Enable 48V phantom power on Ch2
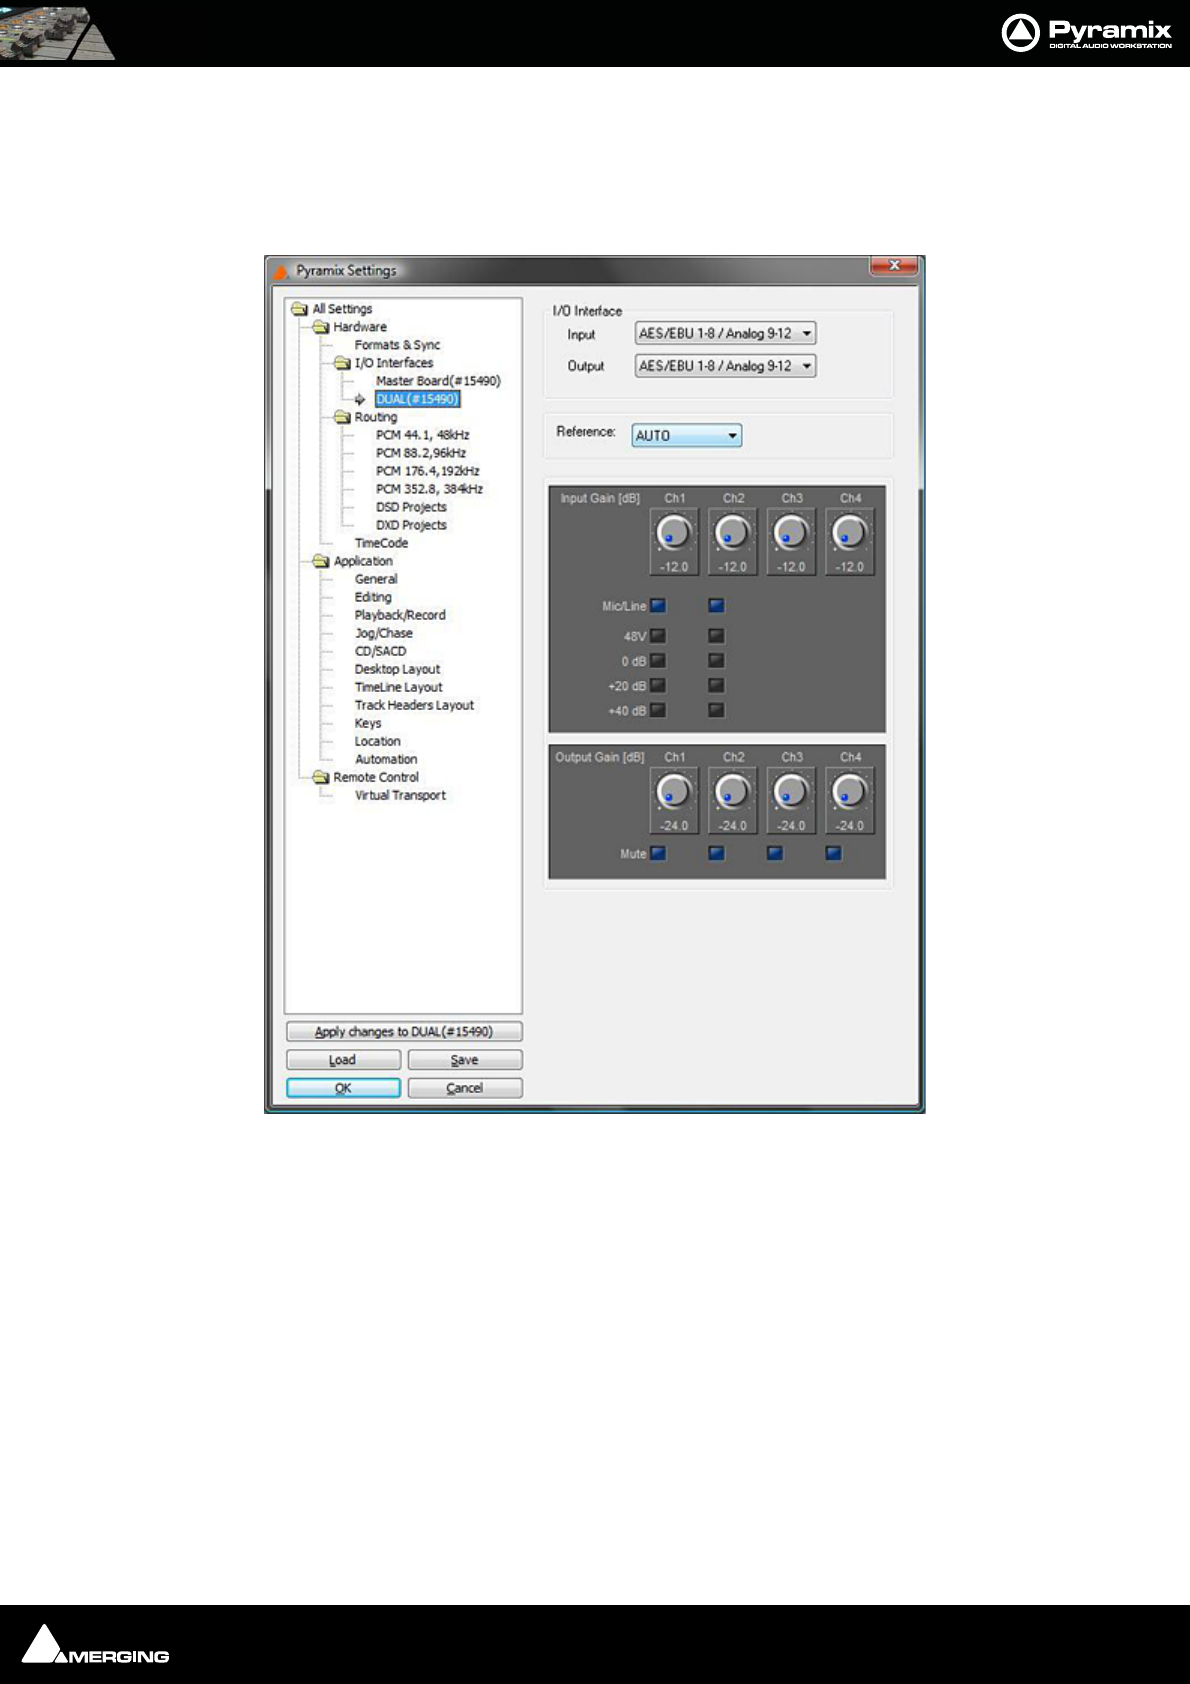Image resolution: width=1190 pixels, height=1684 pixels. [x=716, y=635]
